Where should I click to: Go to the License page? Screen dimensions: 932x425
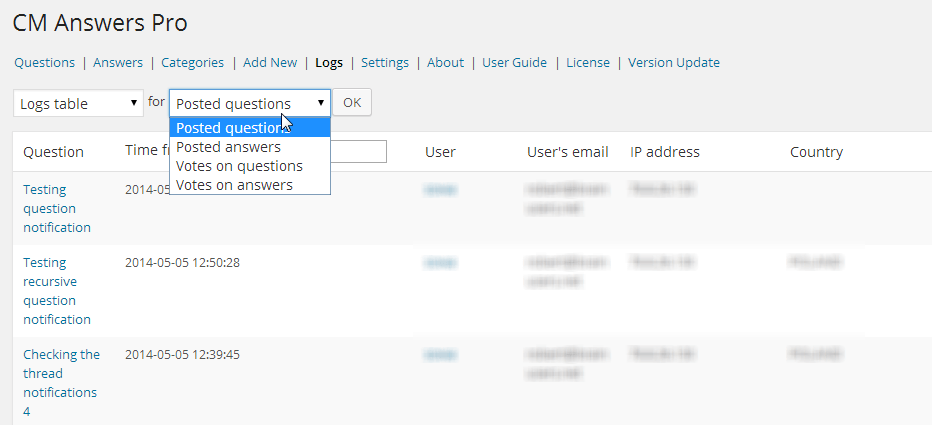[587, 62]
